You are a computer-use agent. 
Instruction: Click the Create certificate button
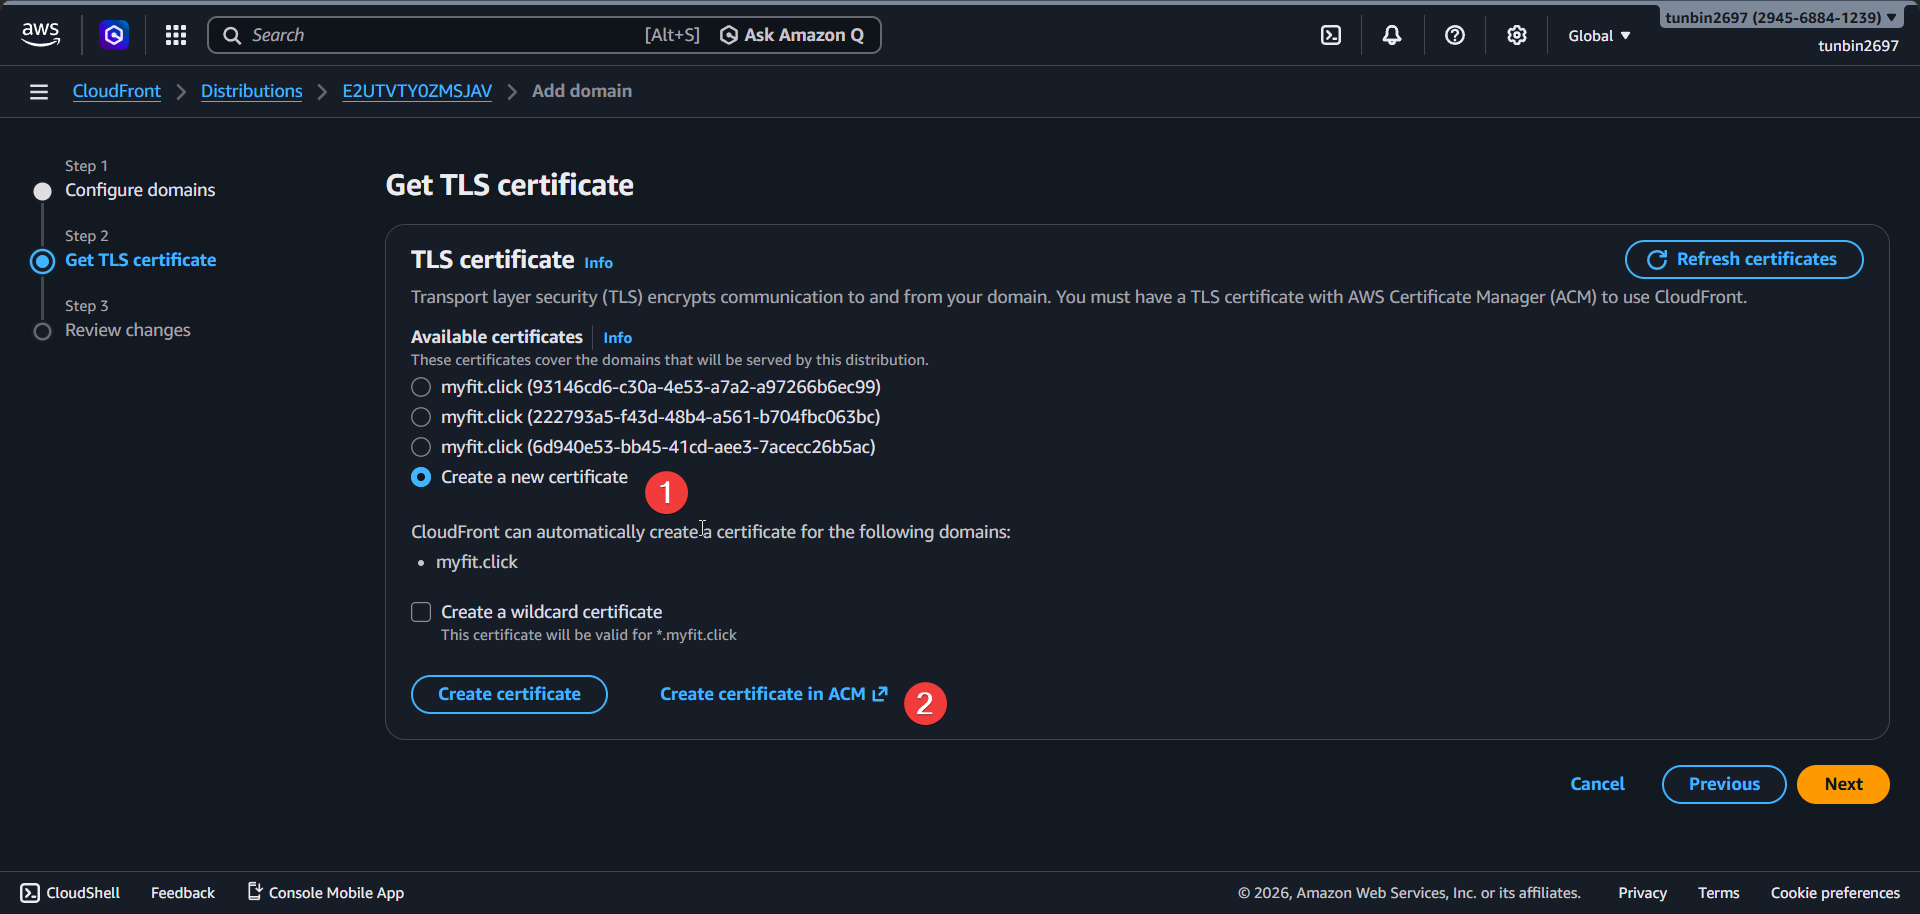[508, 693]
